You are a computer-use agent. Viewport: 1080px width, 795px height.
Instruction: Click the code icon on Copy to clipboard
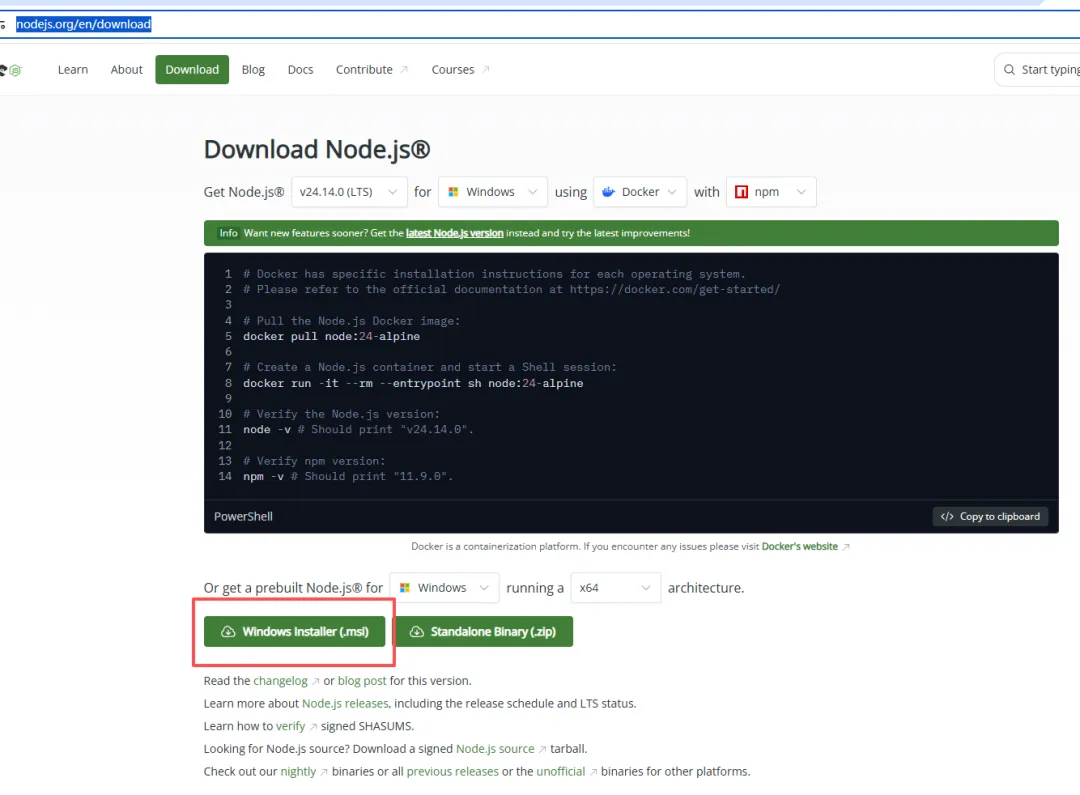(947, 517)
